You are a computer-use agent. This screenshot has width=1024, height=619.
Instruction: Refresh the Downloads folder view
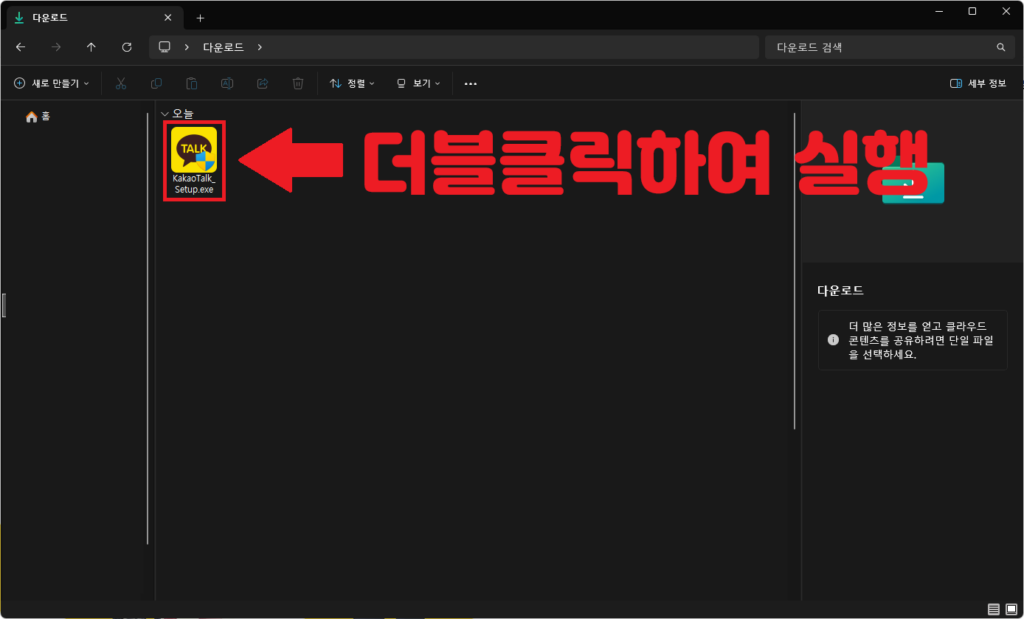pos(127,47)
